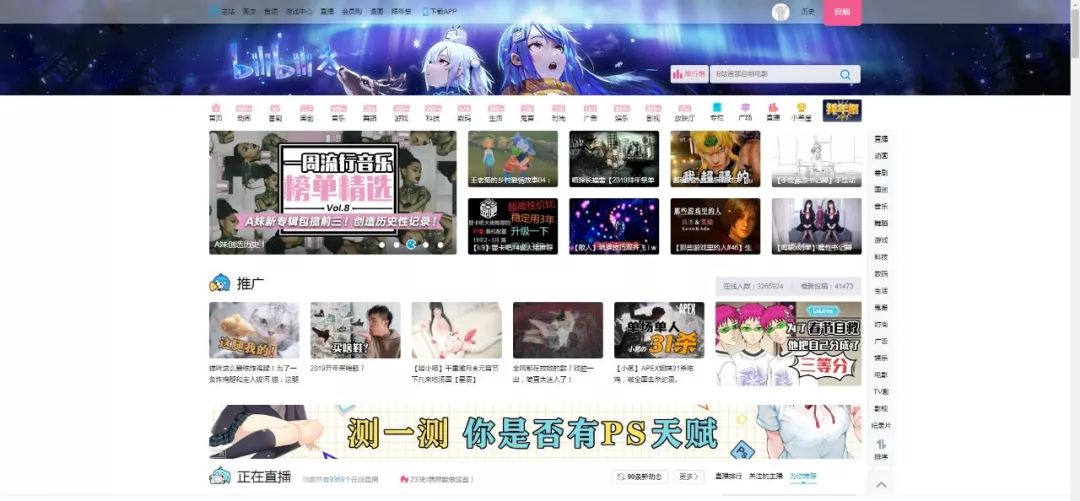Select the first carousel dot on the banner

(382, 245)
